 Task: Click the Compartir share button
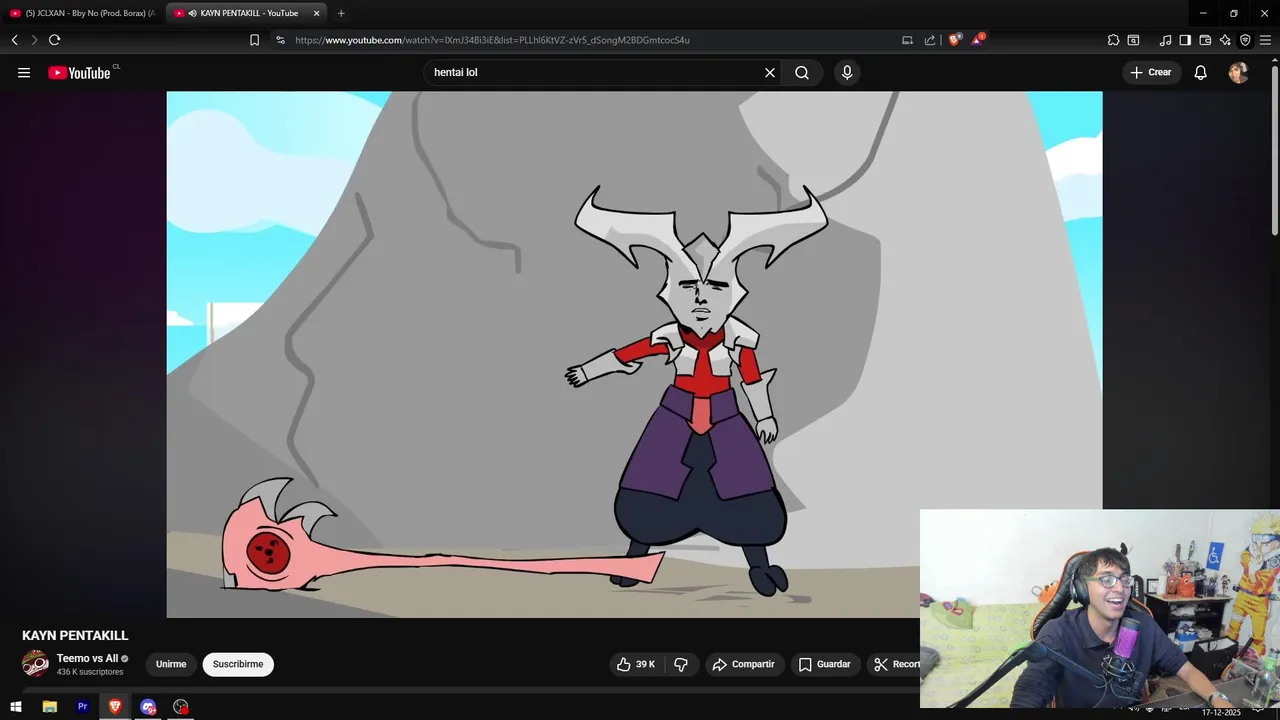point(744,664)
